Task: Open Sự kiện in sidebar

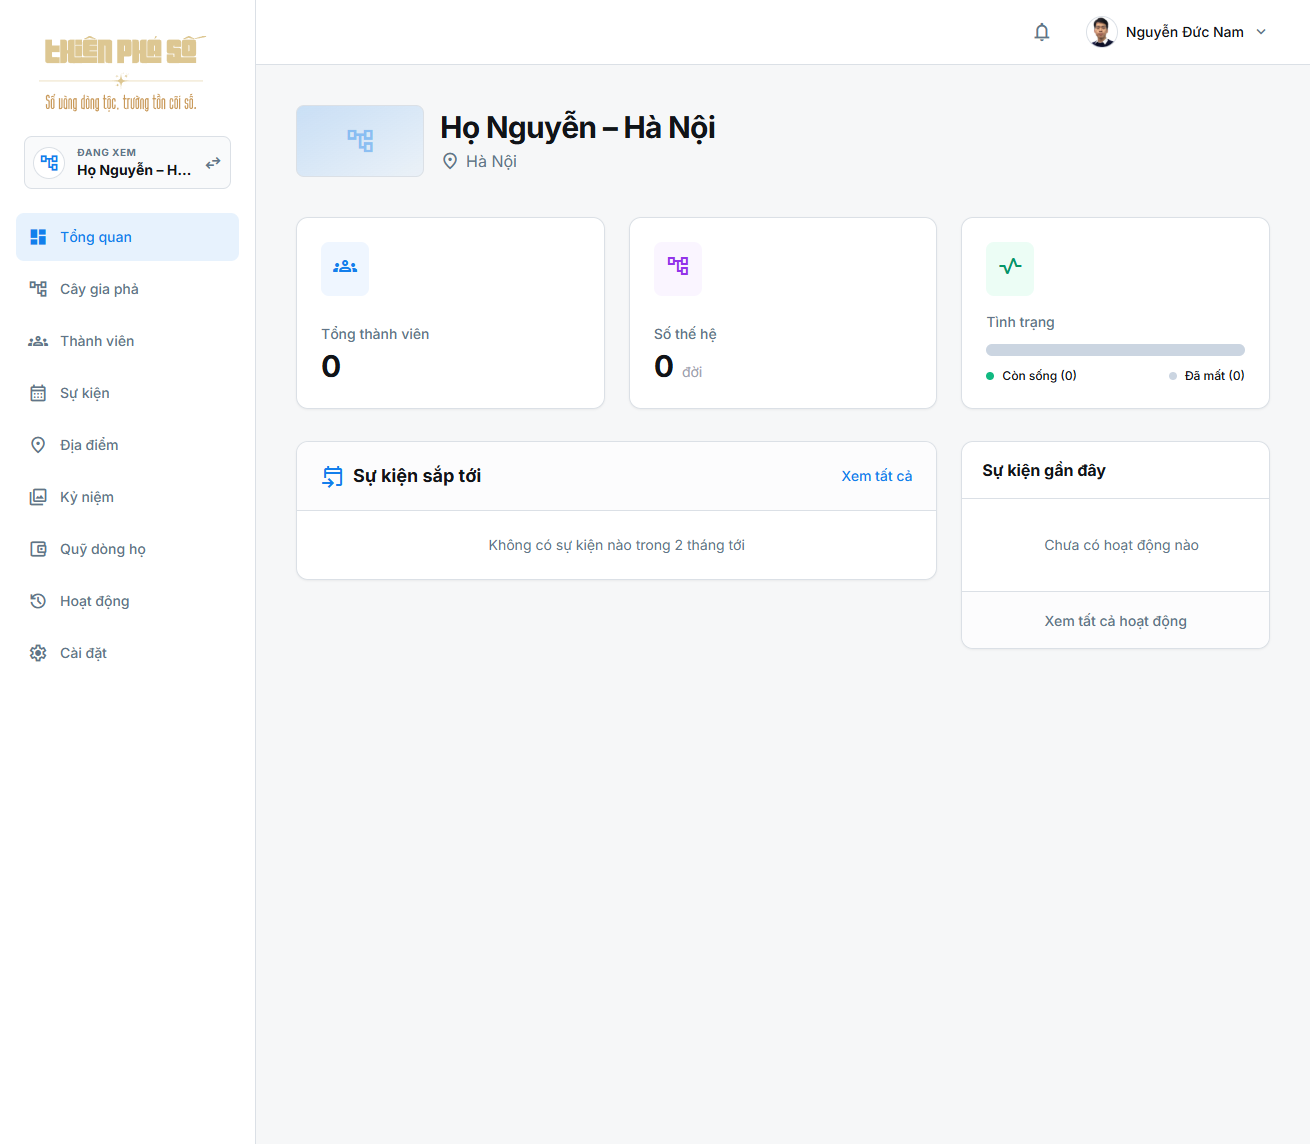Action: tap(128, 393)
